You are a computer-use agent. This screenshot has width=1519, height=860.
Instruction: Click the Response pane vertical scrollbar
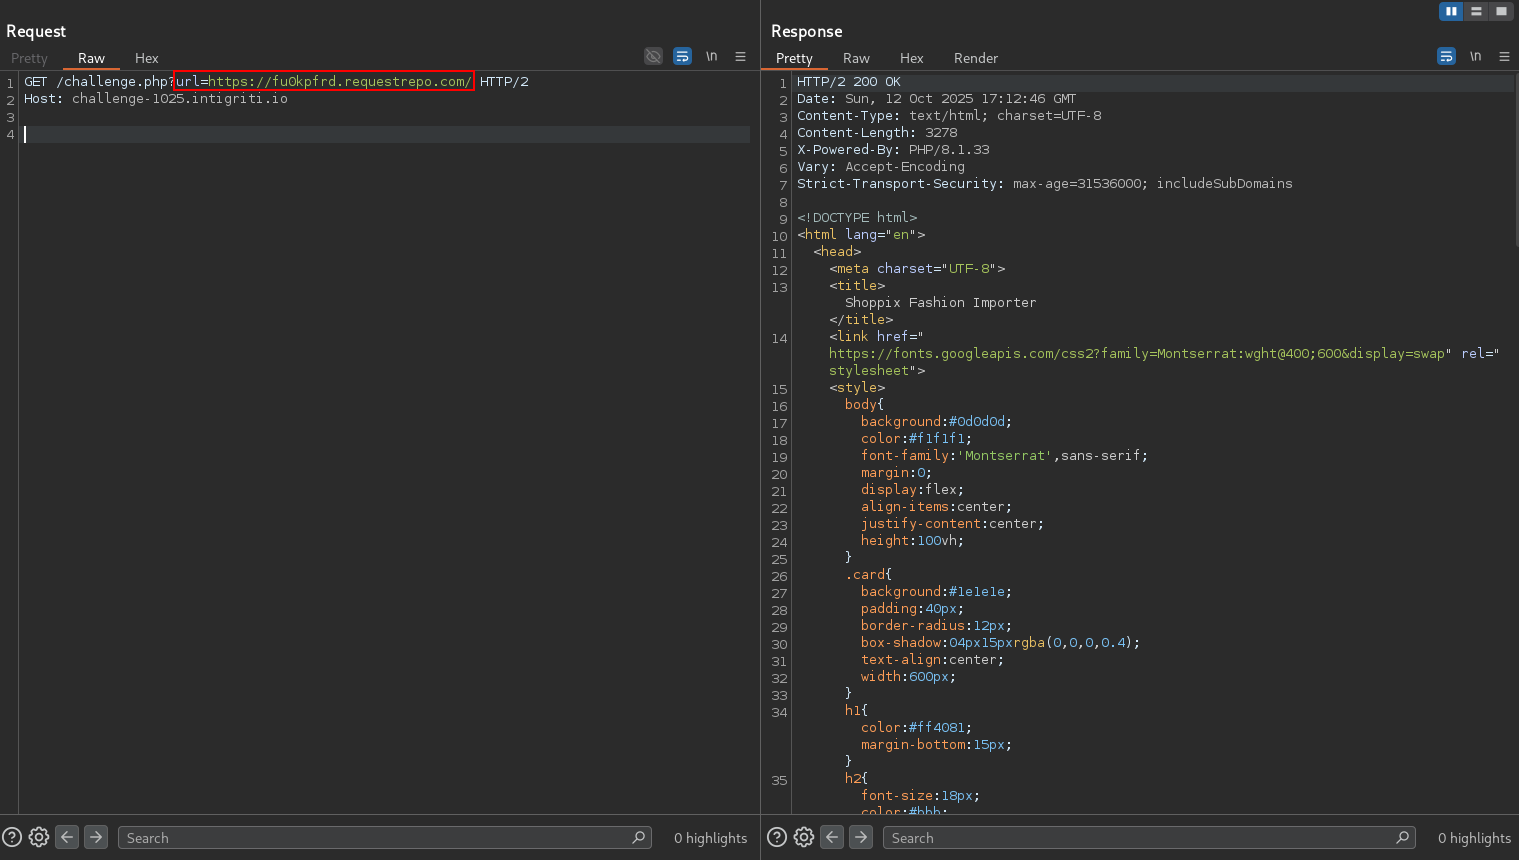[1515, 160]
